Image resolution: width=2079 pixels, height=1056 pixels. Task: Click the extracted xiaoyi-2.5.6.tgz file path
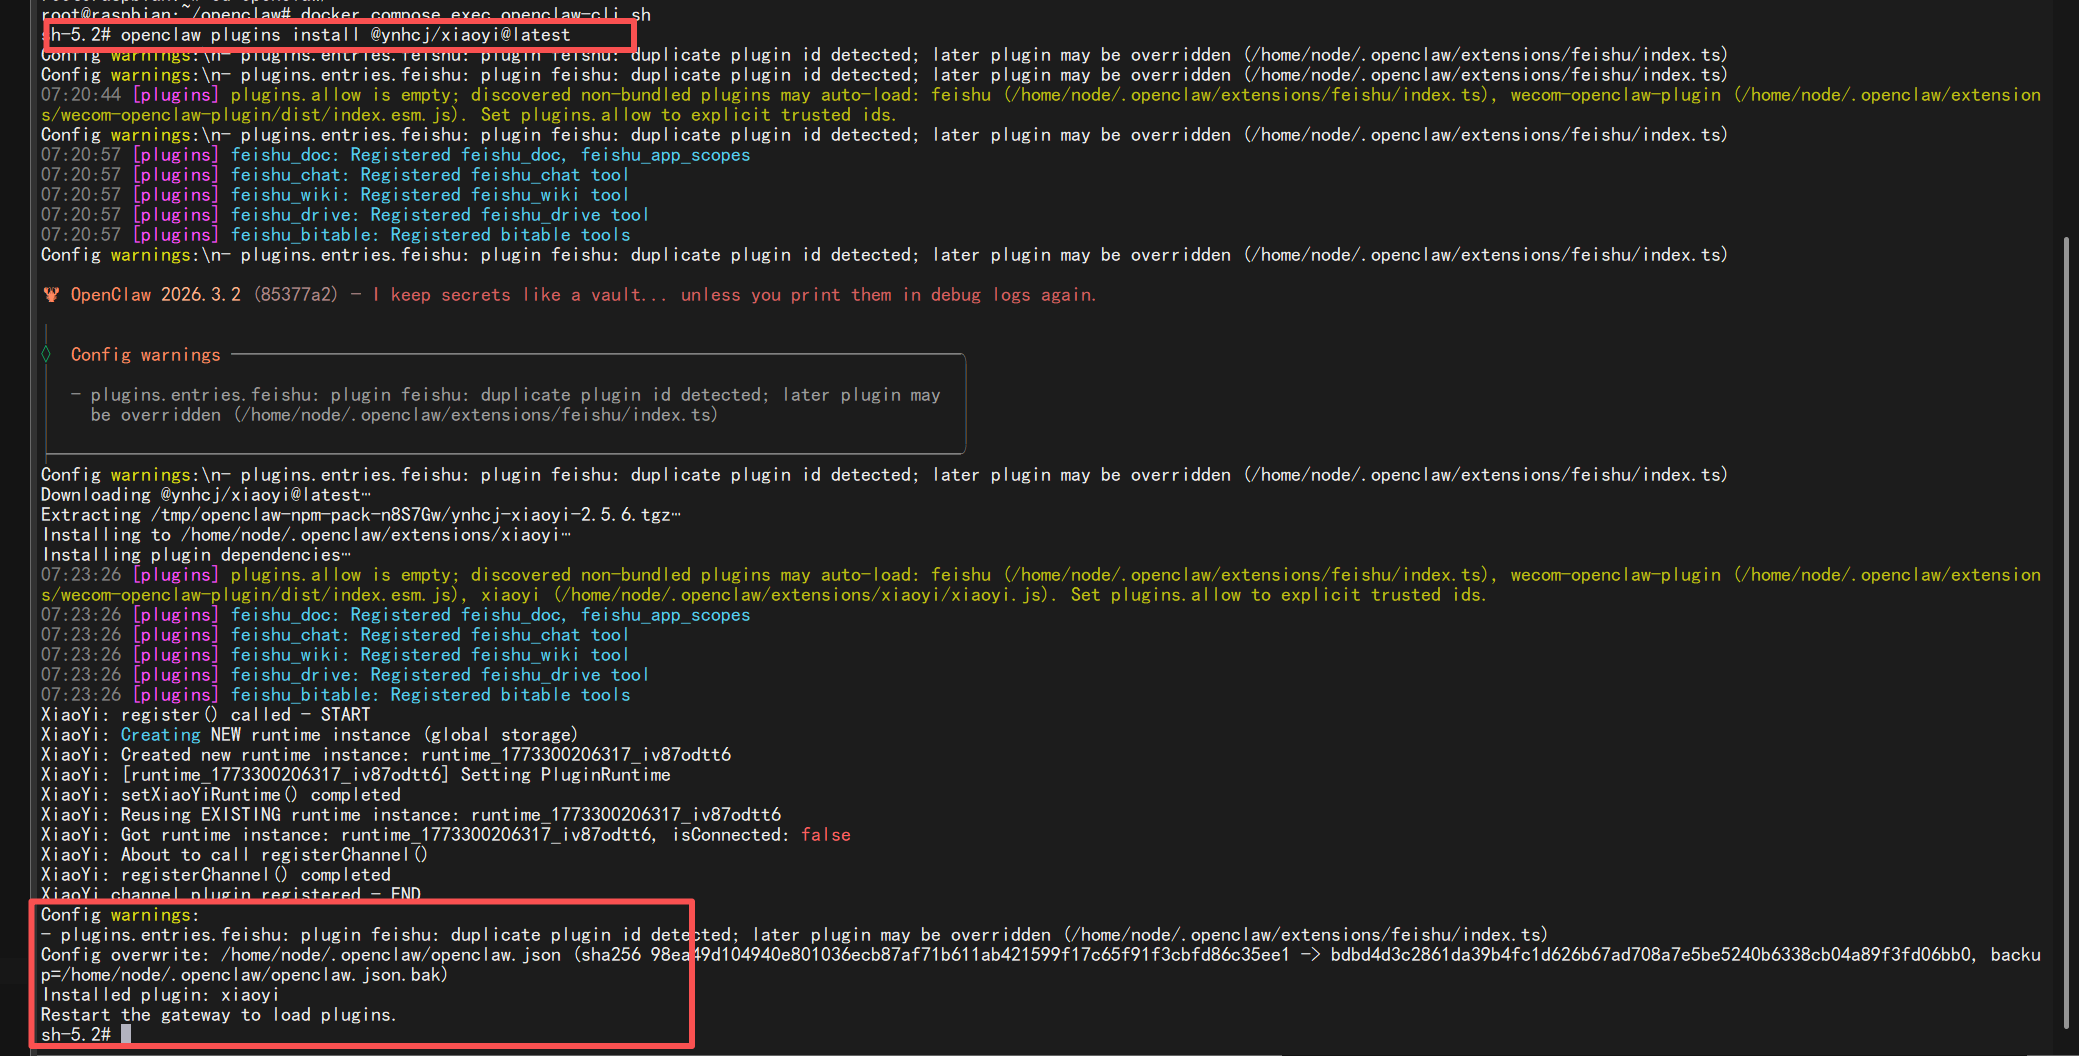coord(410,515)
